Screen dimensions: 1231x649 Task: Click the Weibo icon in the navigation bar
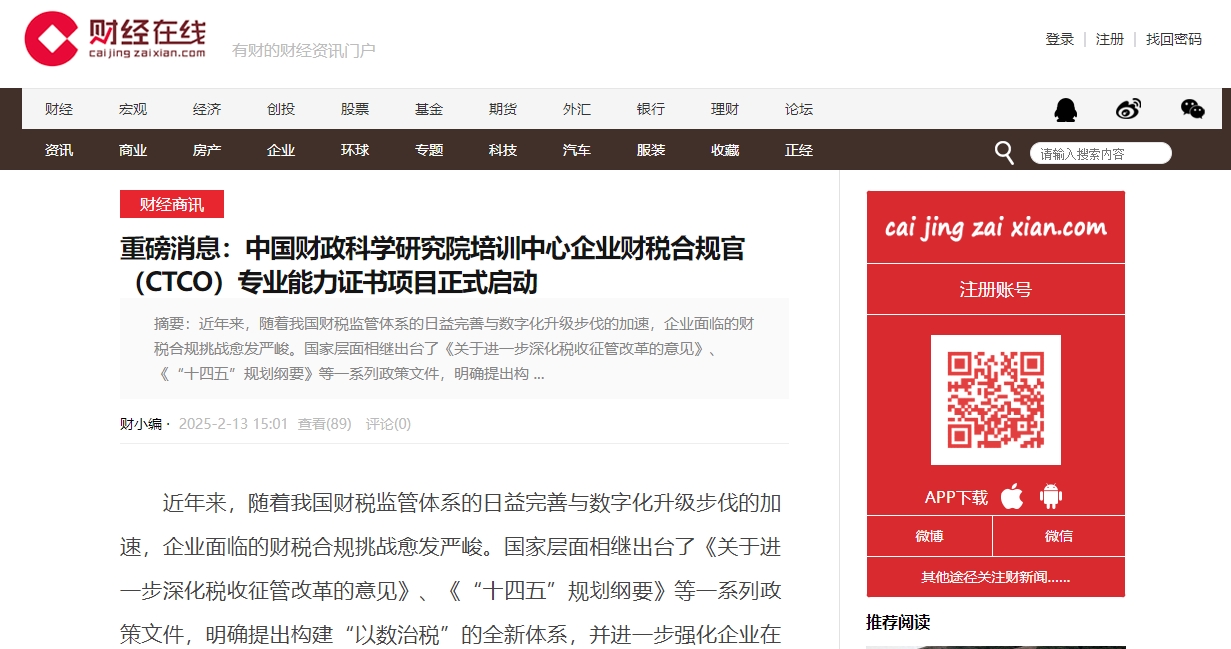(x=1129, y=109)
